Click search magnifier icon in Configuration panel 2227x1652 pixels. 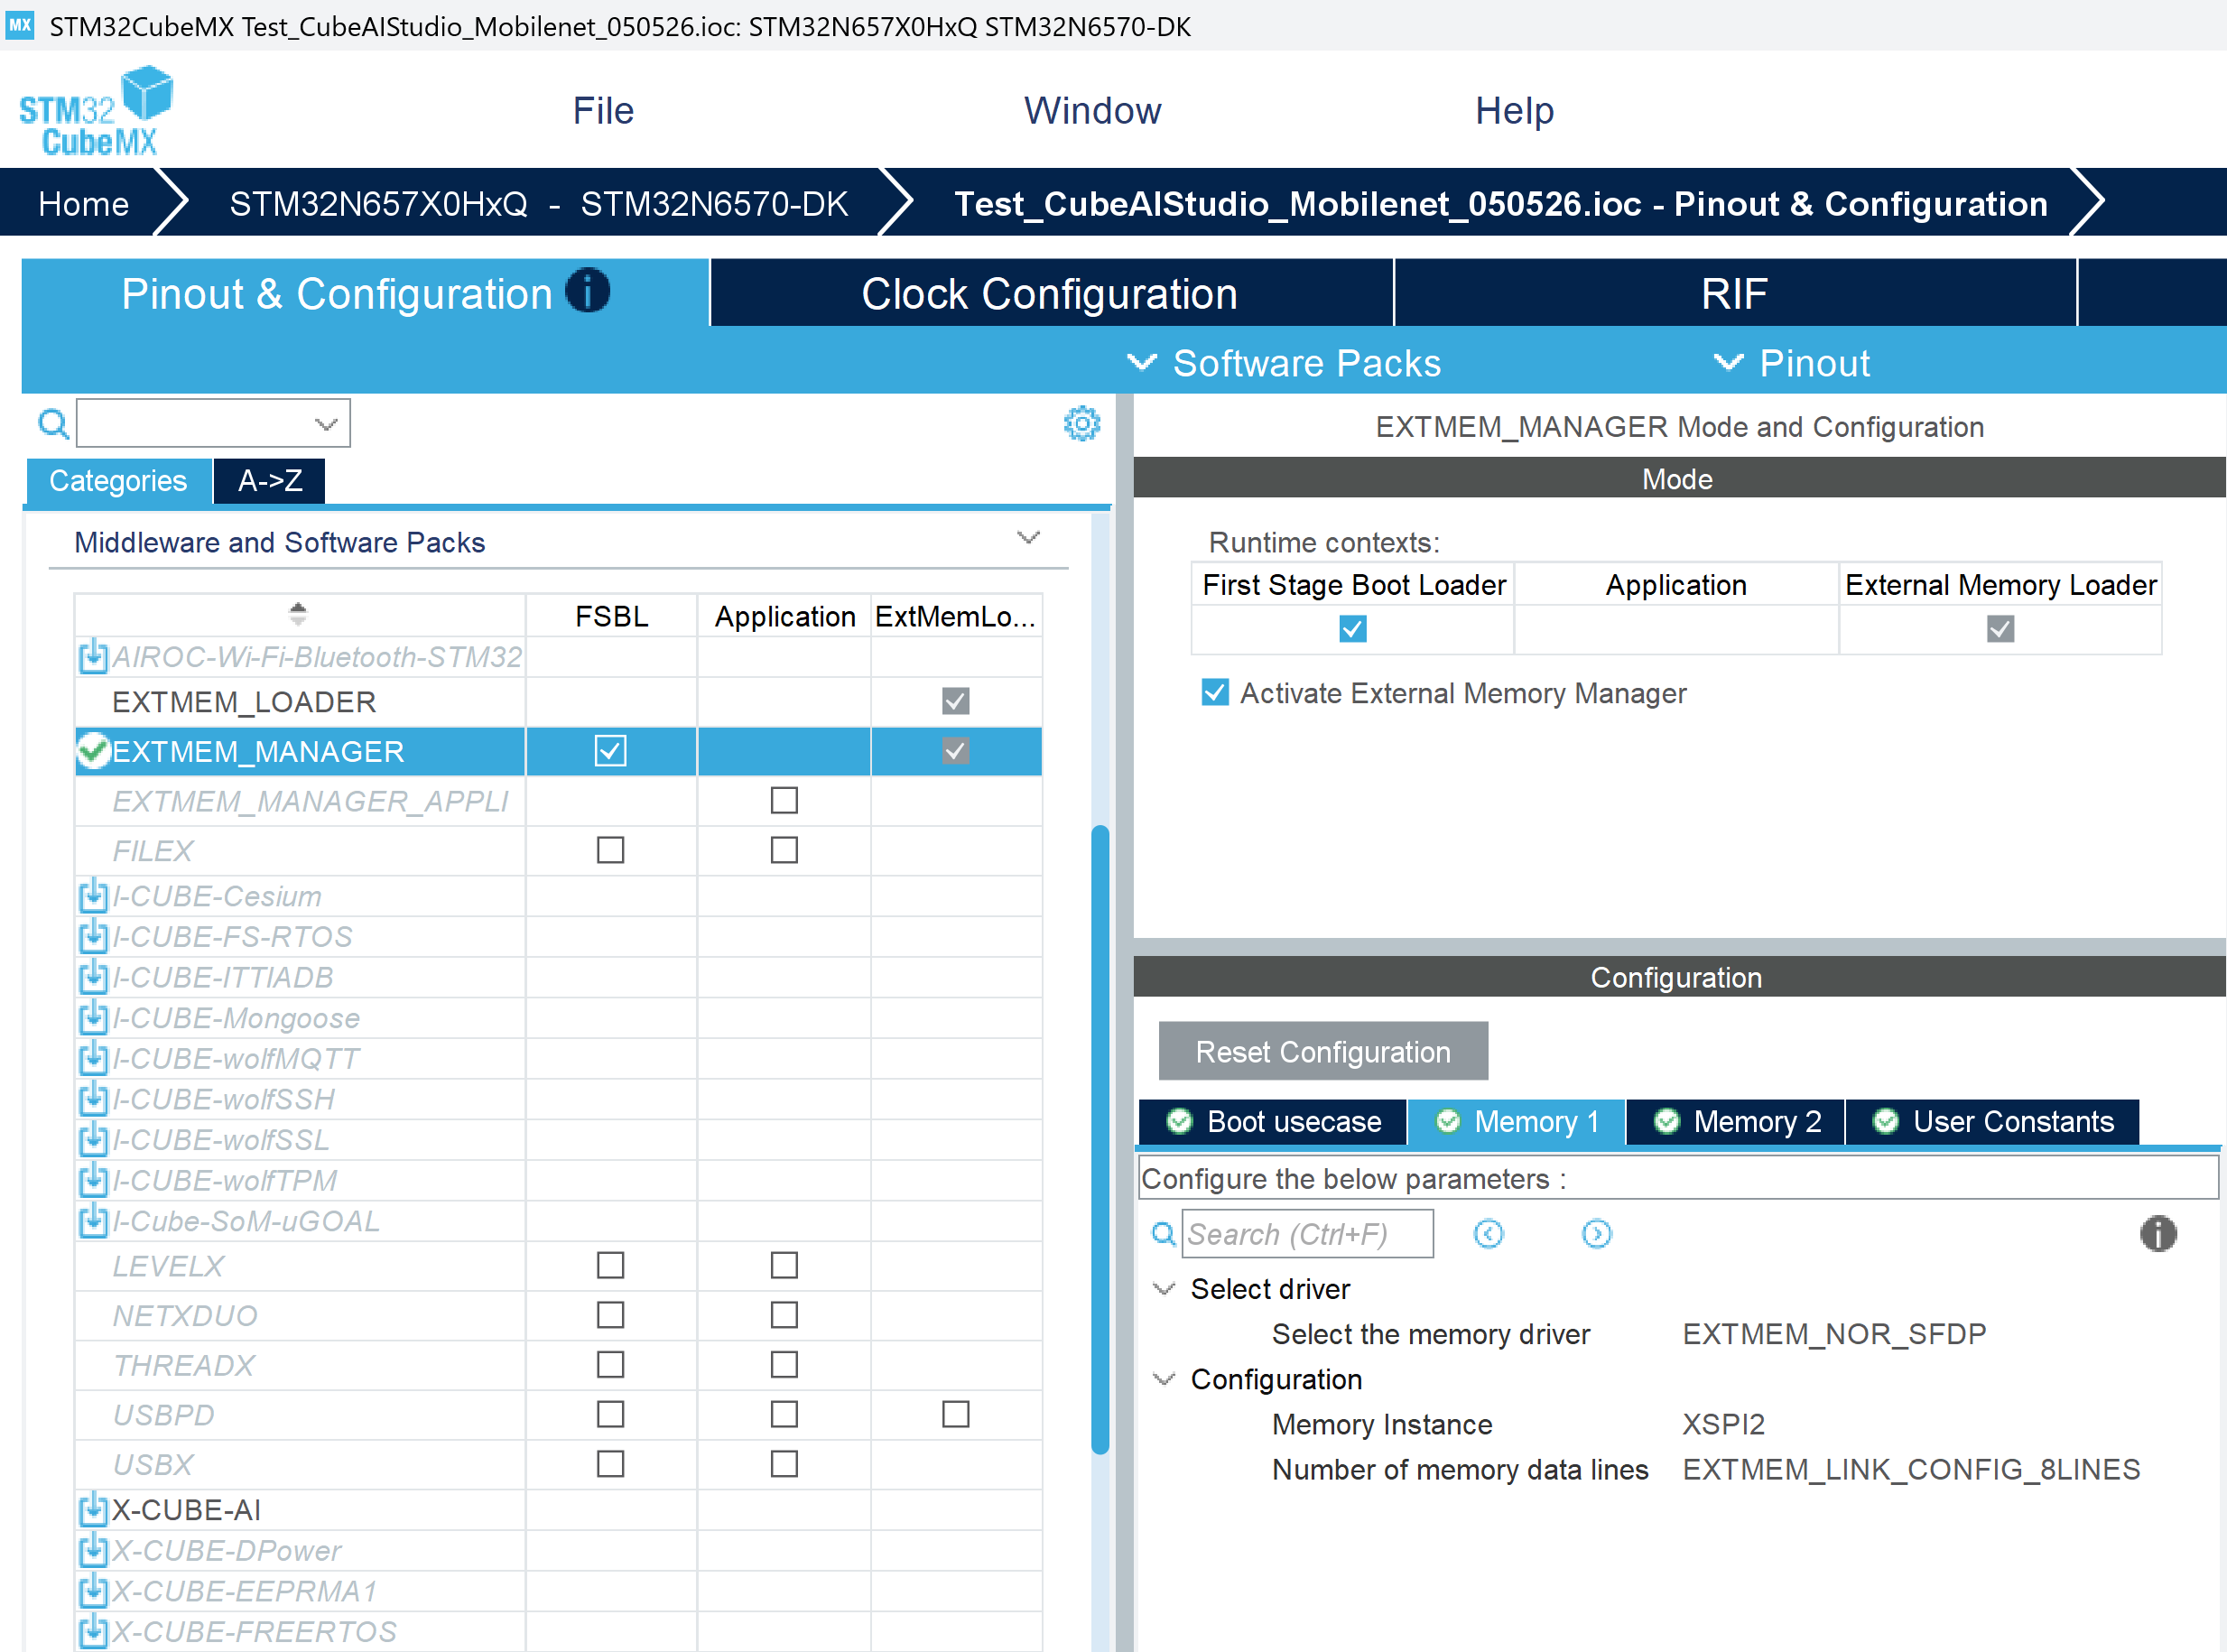(x=1163, y=1234)
